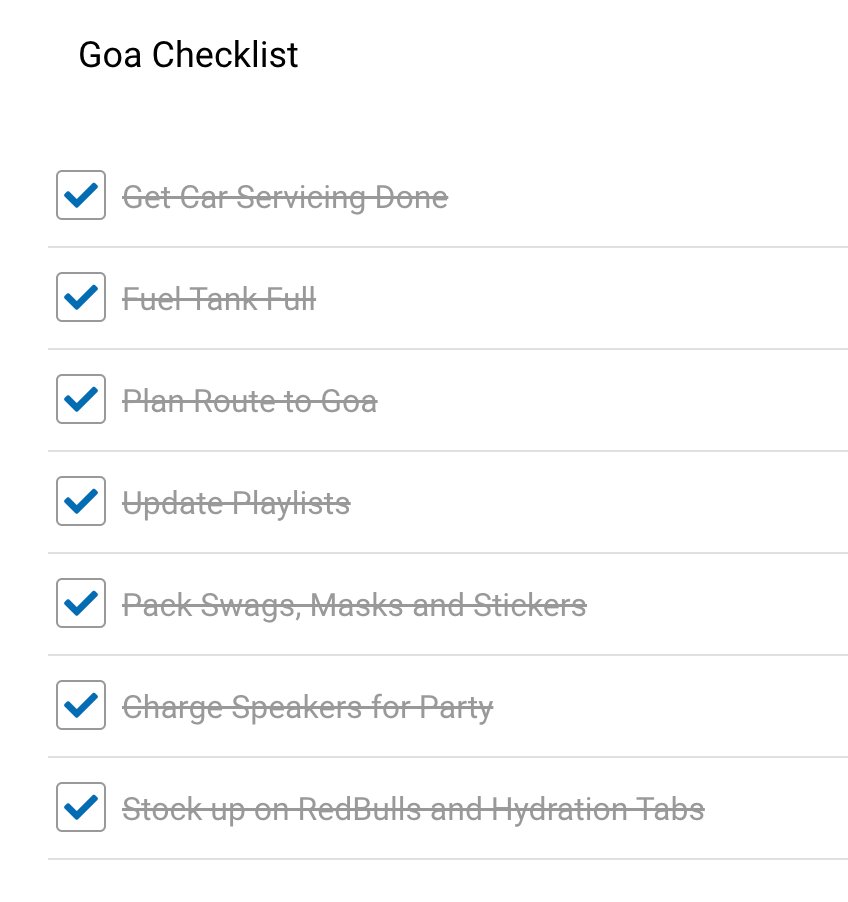This screenshot has width=848, height=902.
Task: Click empty space right of Update Playlists
Action: click(598, 503)
